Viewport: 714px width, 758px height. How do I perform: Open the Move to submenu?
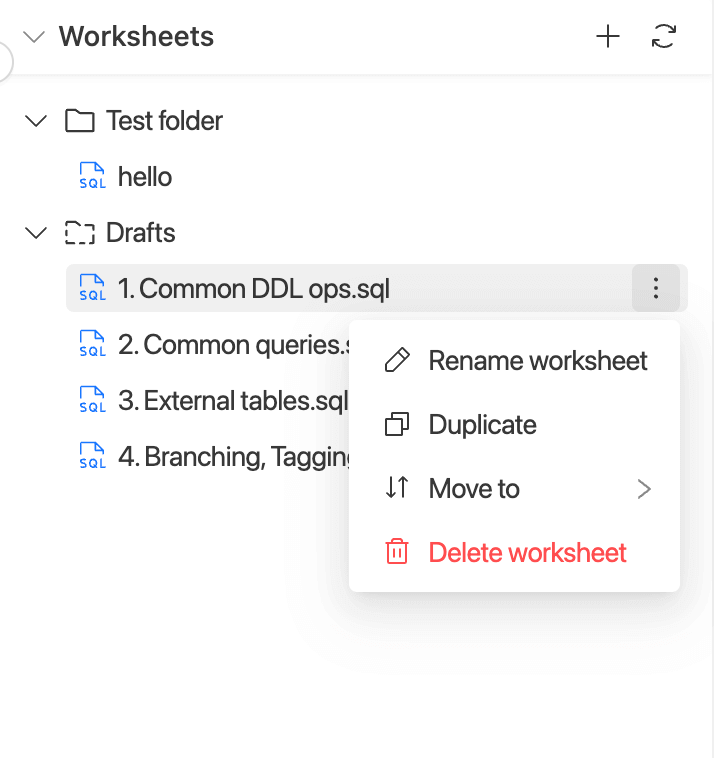514,488
